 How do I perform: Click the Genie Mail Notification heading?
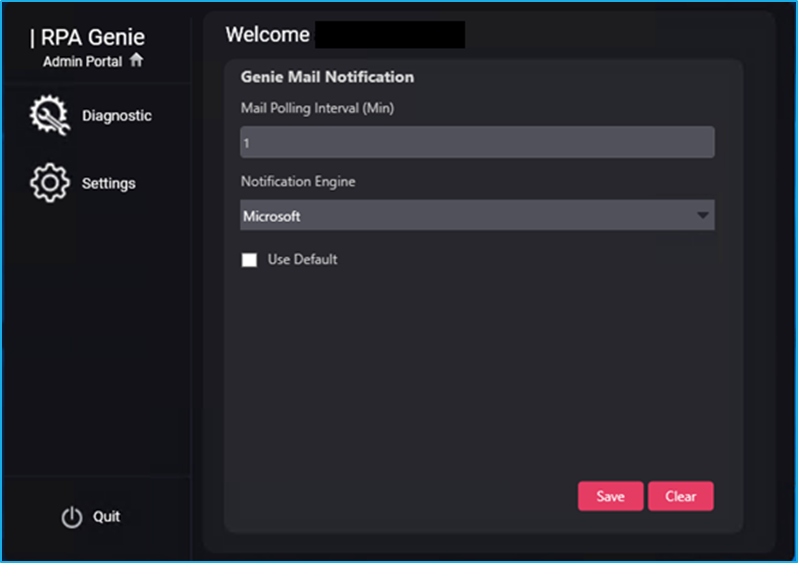(327, 77)
